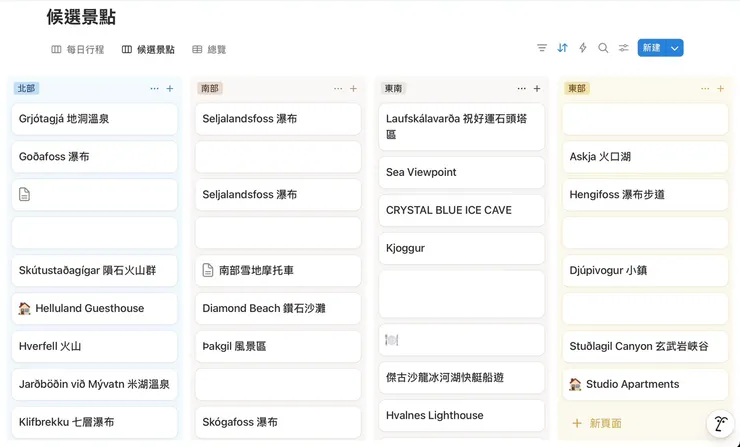
Task: Click the yellow 東部 group label
Action: (x=577, y=89)
